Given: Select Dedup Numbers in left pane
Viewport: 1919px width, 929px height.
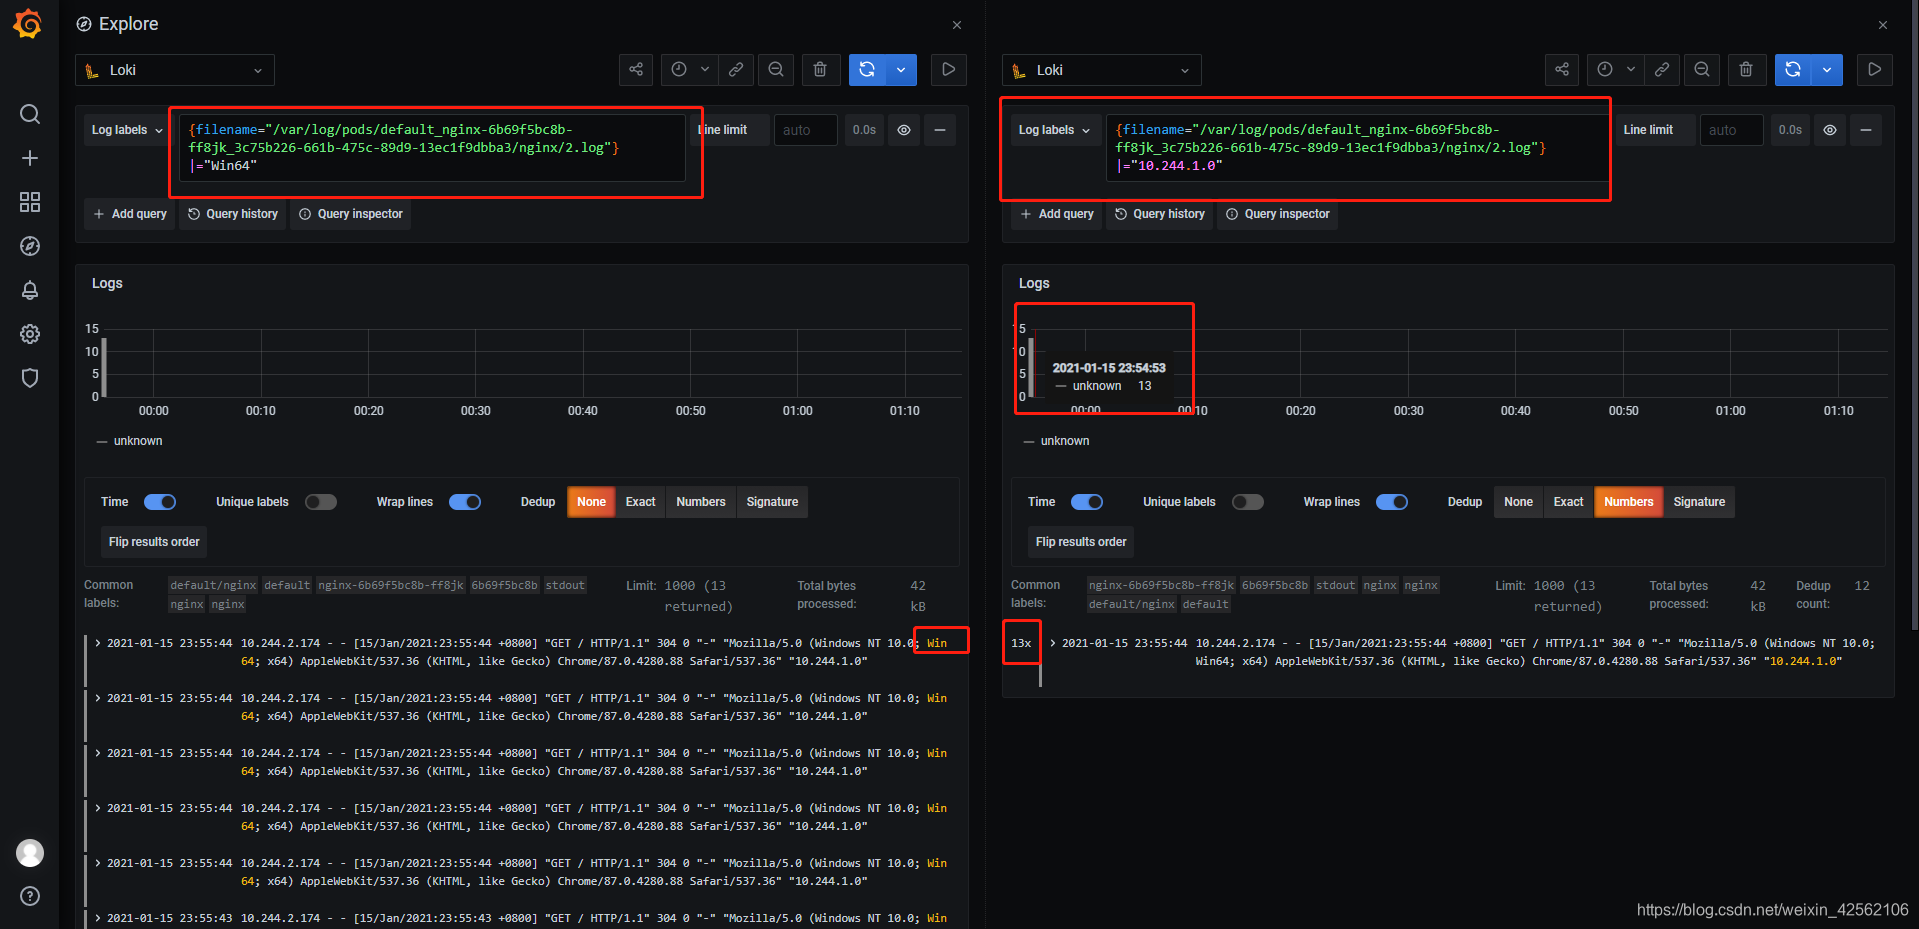Looking at the screenshot, I should point(701,502).
